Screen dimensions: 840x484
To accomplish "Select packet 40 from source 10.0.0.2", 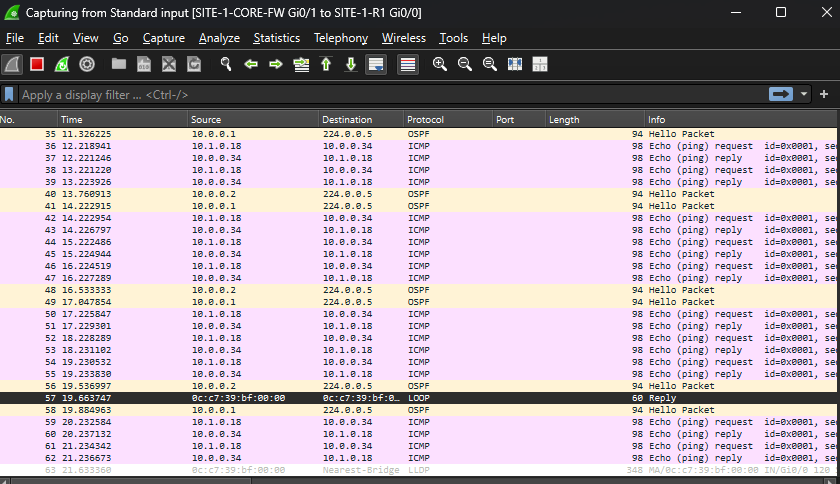I will click(x=418, y=194).
